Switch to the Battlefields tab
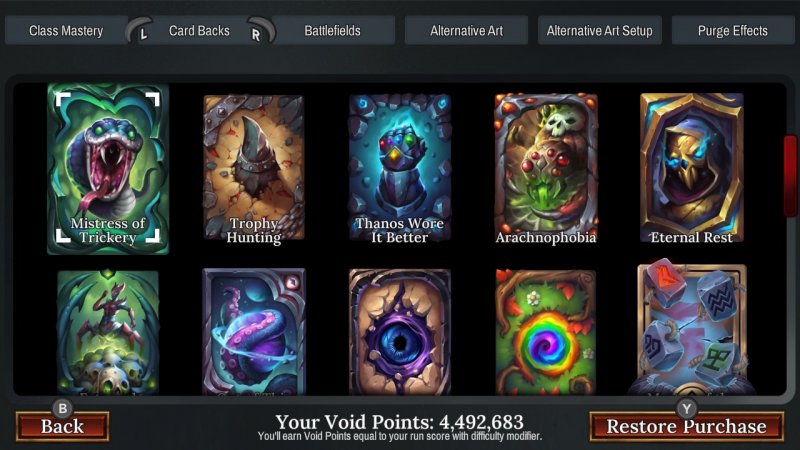The width and height of the screenshot is (800, 450). (x=333, y=31)
